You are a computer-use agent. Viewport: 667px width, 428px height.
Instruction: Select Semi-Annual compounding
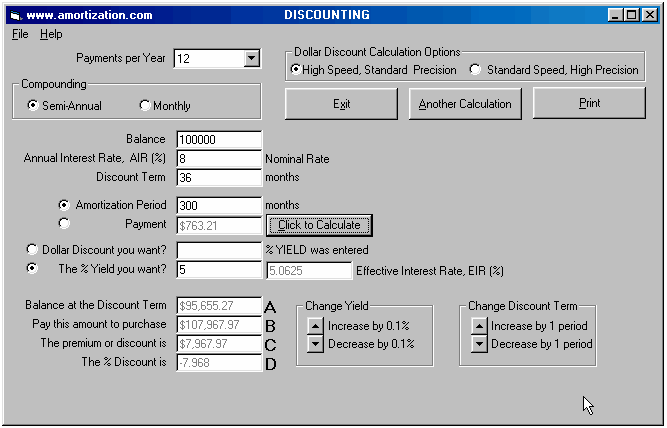[x=33, y=105]
